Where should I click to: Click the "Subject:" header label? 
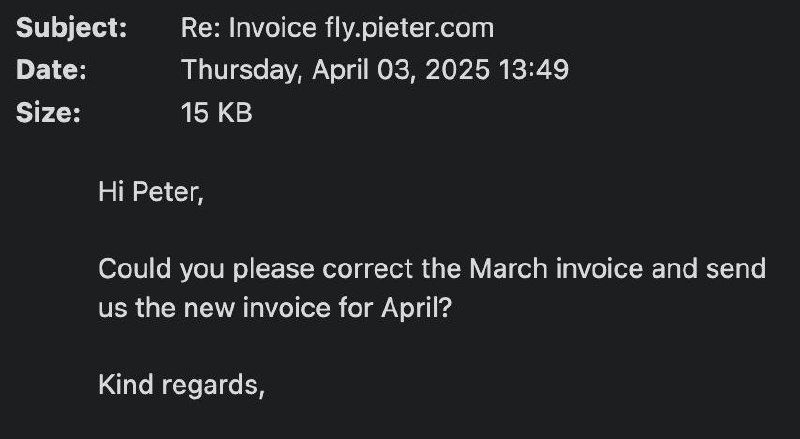[72, 28]
